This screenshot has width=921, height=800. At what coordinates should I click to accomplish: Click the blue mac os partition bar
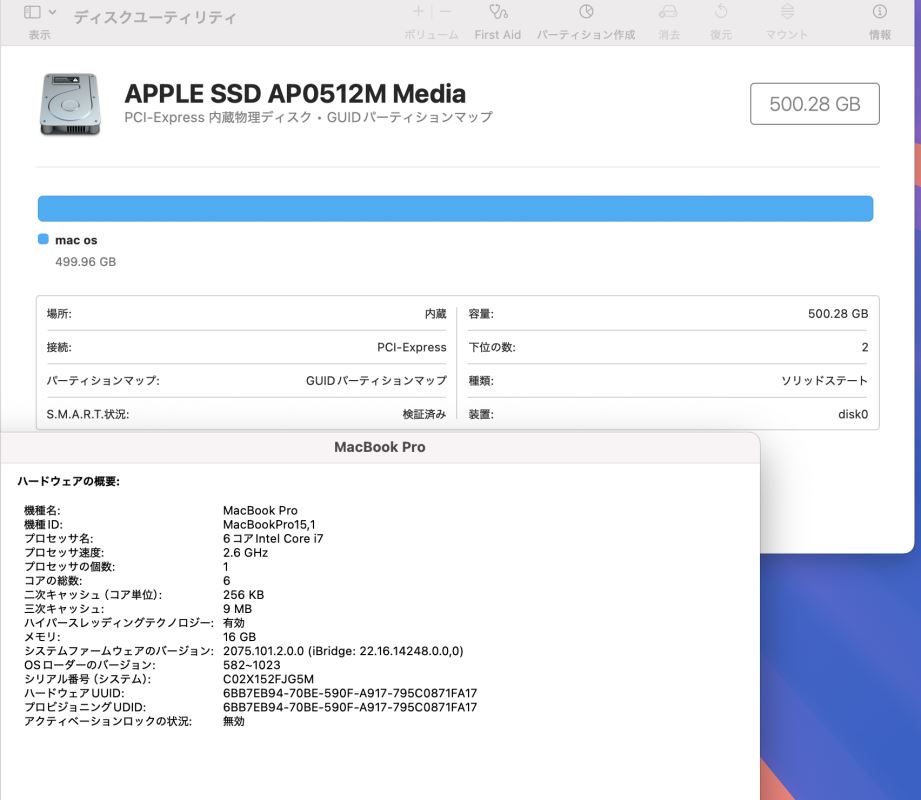(455, 209)
